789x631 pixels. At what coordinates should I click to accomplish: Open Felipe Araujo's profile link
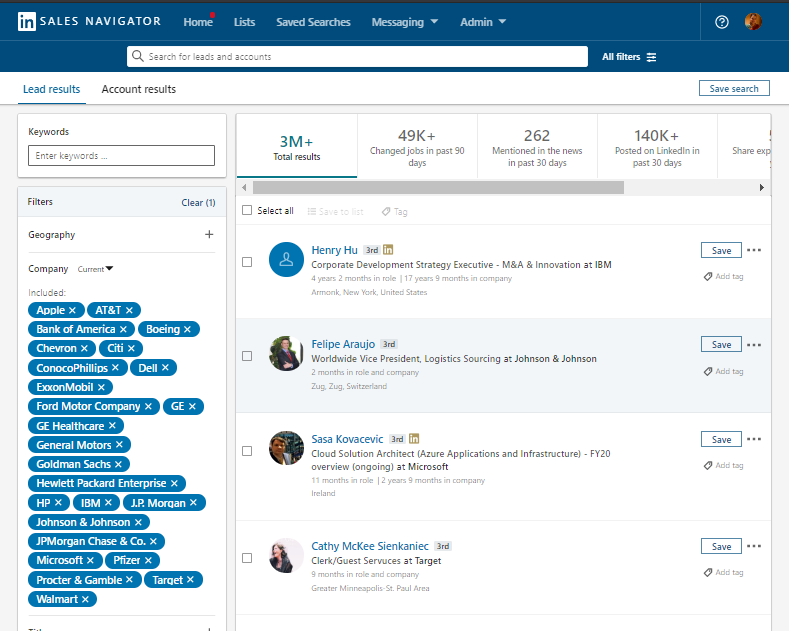point(343,344)
